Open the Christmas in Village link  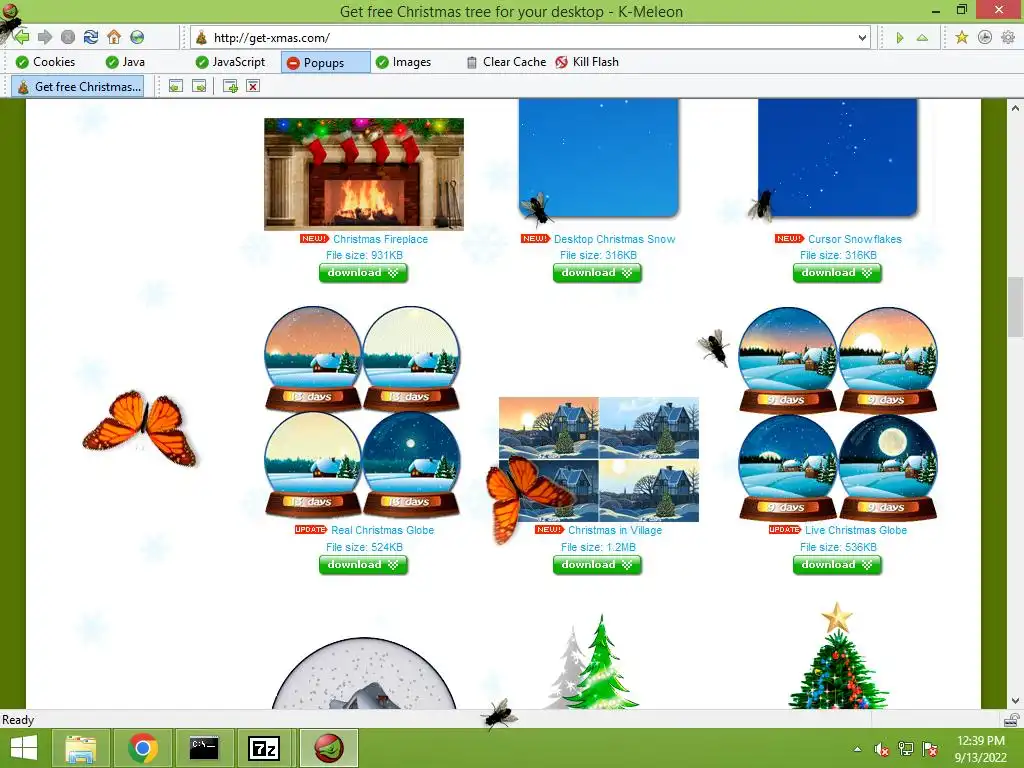point(615,530)
